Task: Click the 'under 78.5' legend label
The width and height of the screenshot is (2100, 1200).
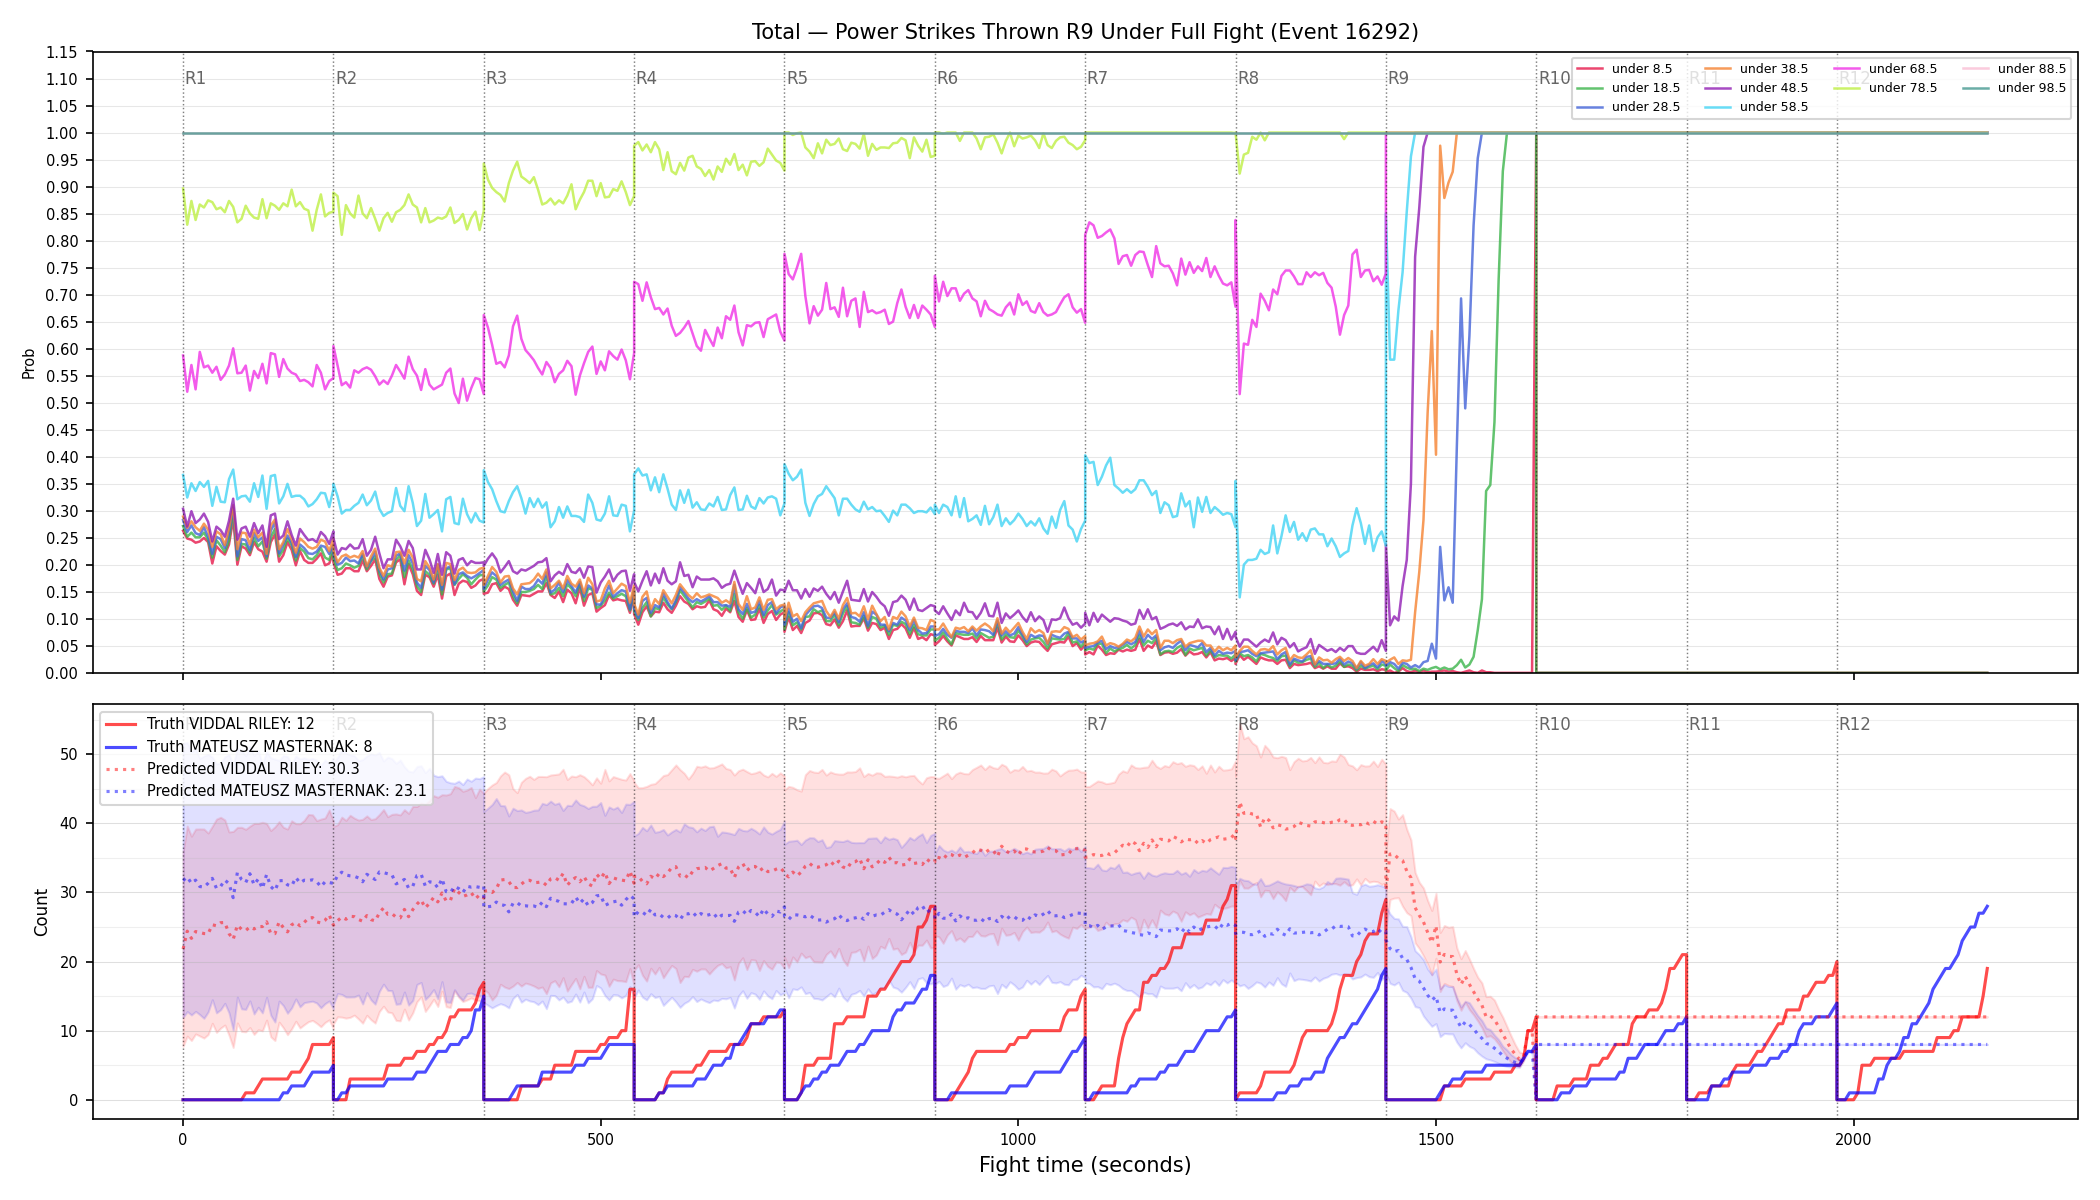Action: point(1903,88)
